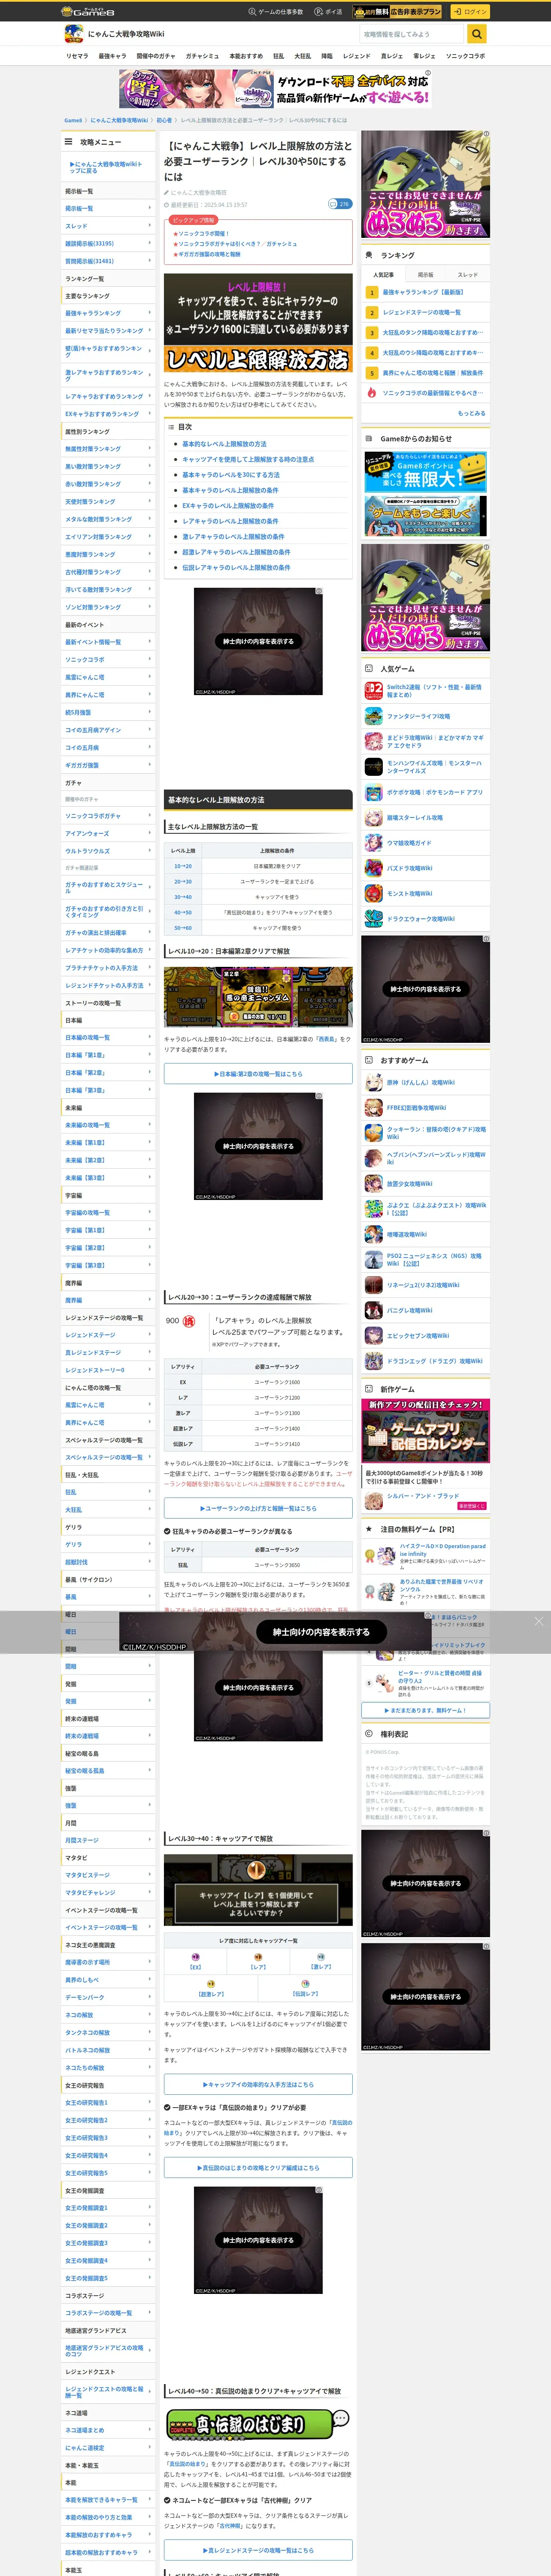Expand the 無属性対策ランキング sidebar row
551x2576 pixels.
click(x=109, y=449)
